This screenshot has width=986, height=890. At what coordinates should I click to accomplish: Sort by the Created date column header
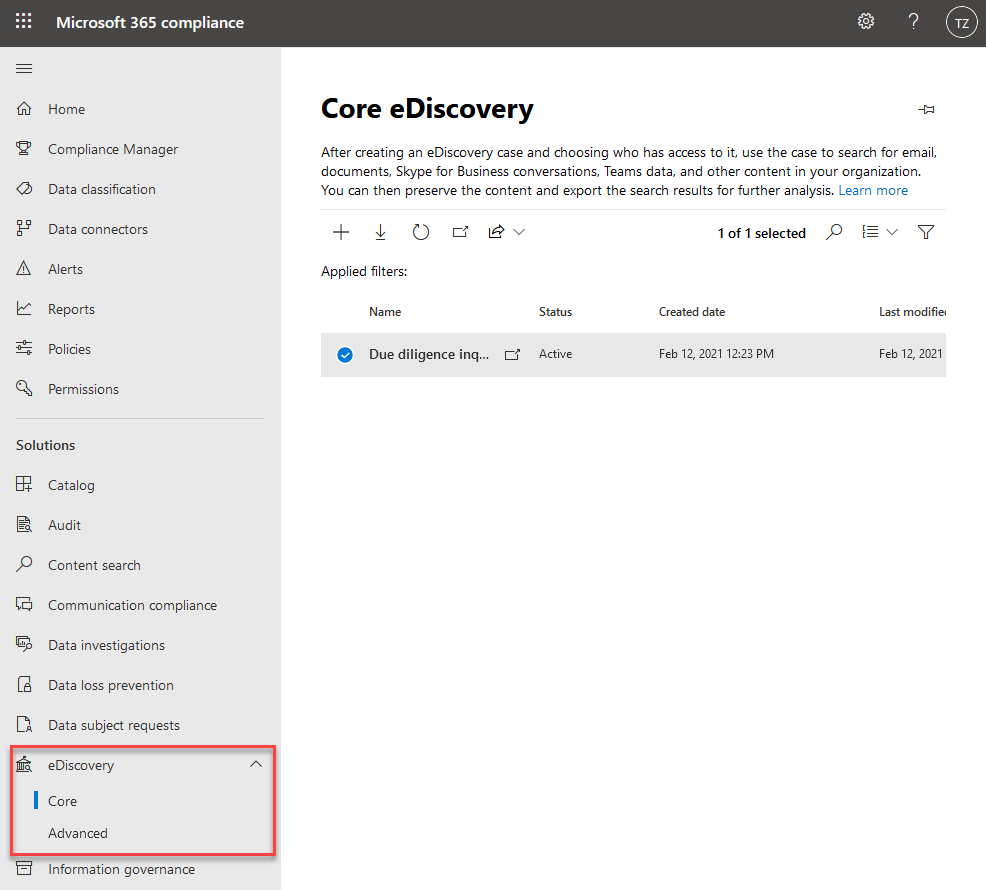(x=692, y=312)
